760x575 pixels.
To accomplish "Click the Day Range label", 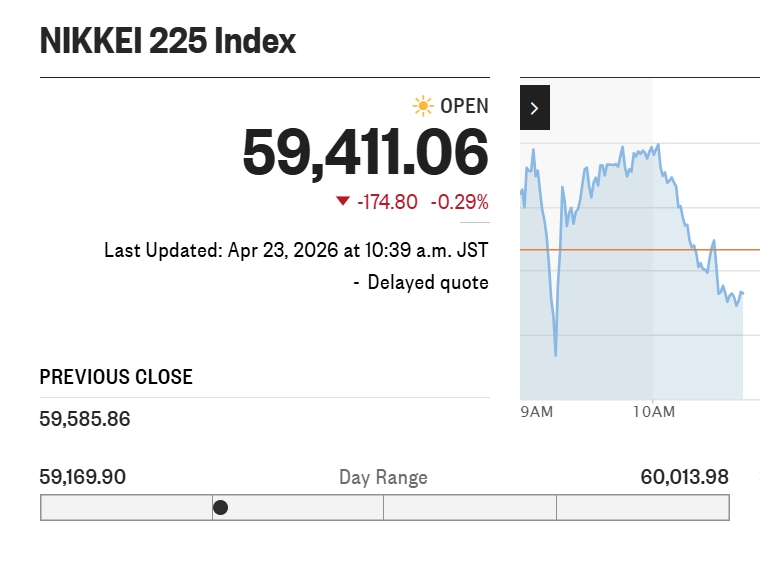I will pyautogui.click(x=383, y=478).
